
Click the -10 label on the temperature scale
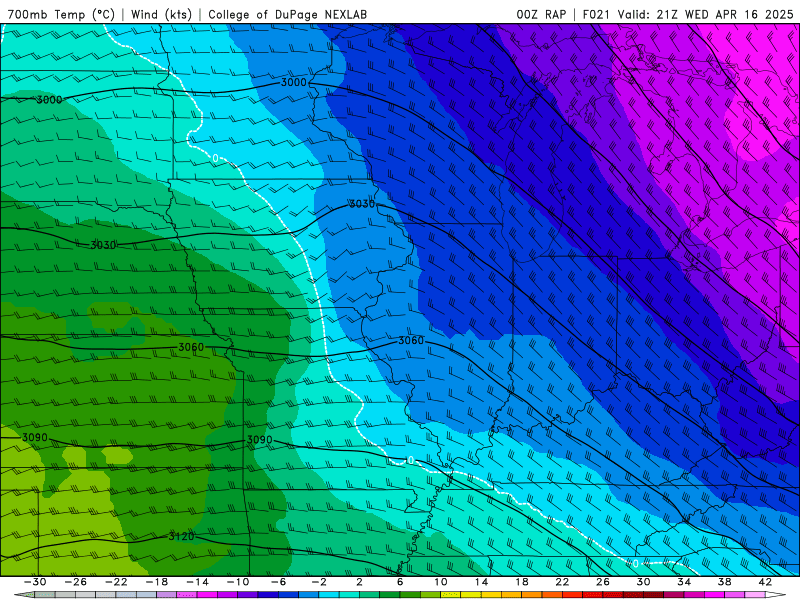[238, 582]
